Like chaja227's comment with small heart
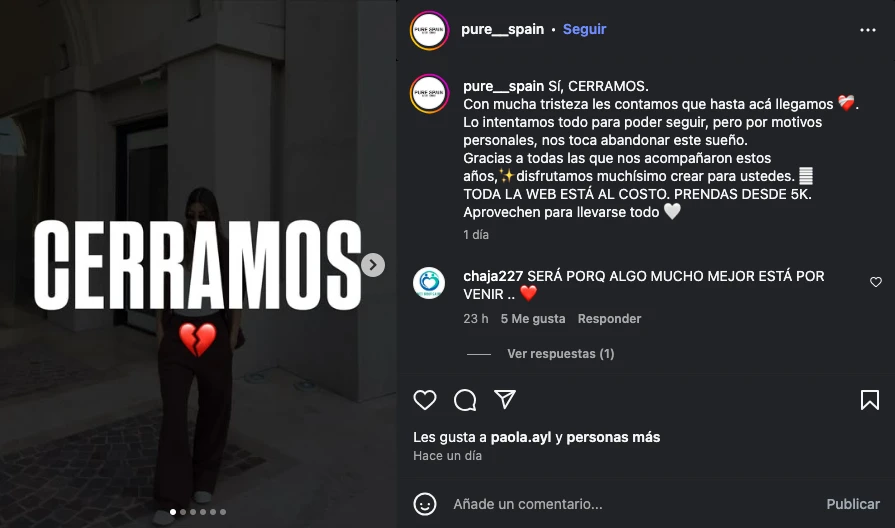 click(x=876, y=282)
